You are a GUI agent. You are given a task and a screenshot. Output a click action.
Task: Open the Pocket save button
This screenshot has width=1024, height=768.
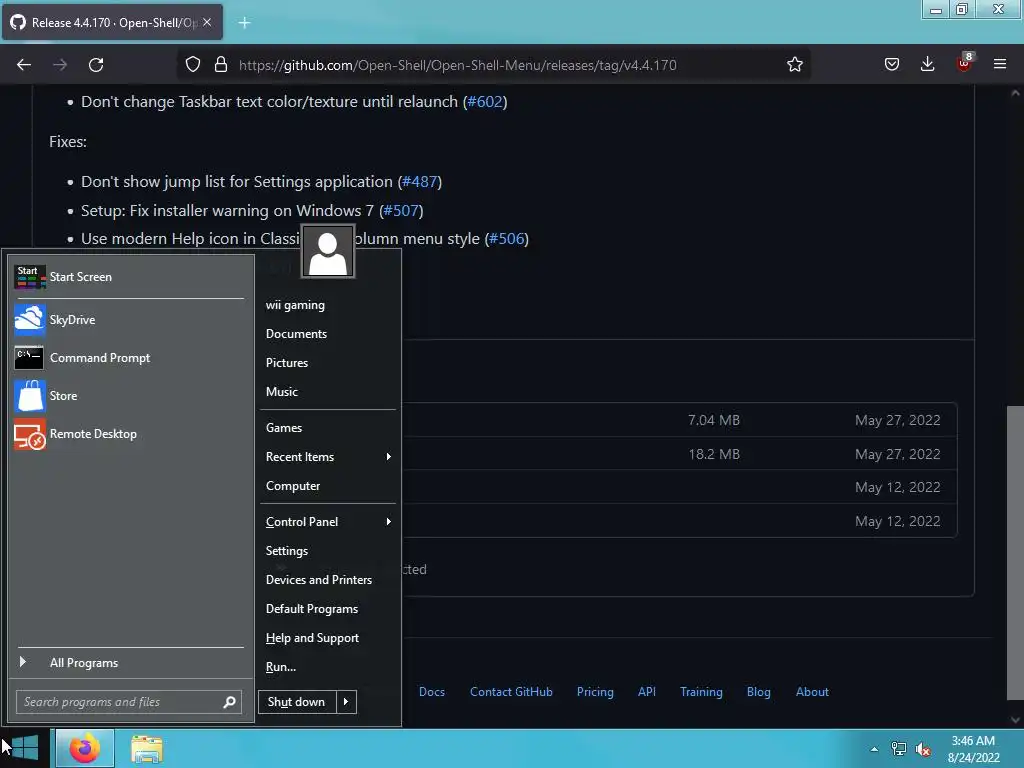click(892, 65)
